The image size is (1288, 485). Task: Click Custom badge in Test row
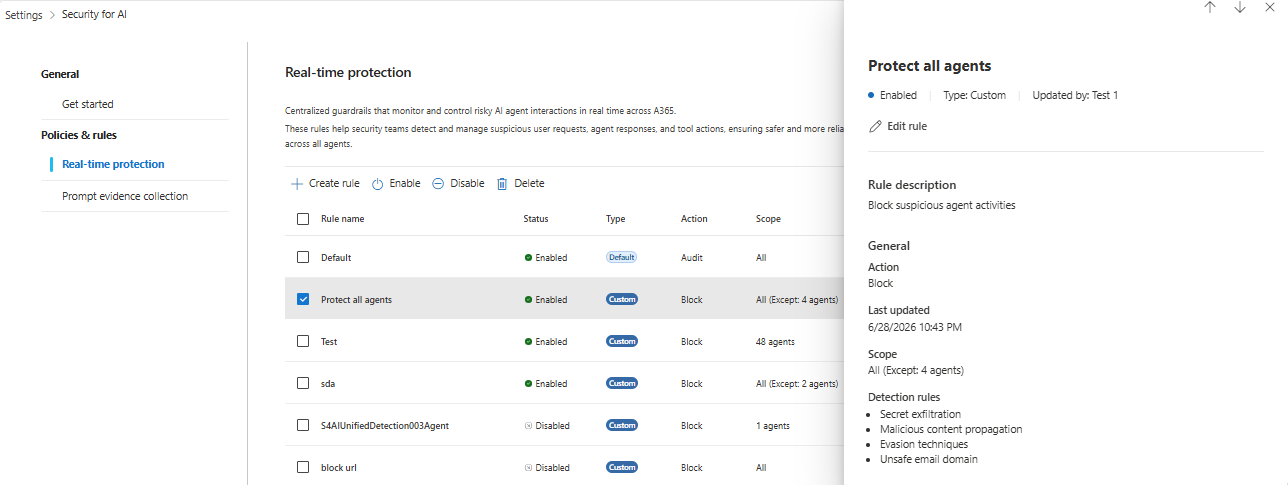point(622,341)
